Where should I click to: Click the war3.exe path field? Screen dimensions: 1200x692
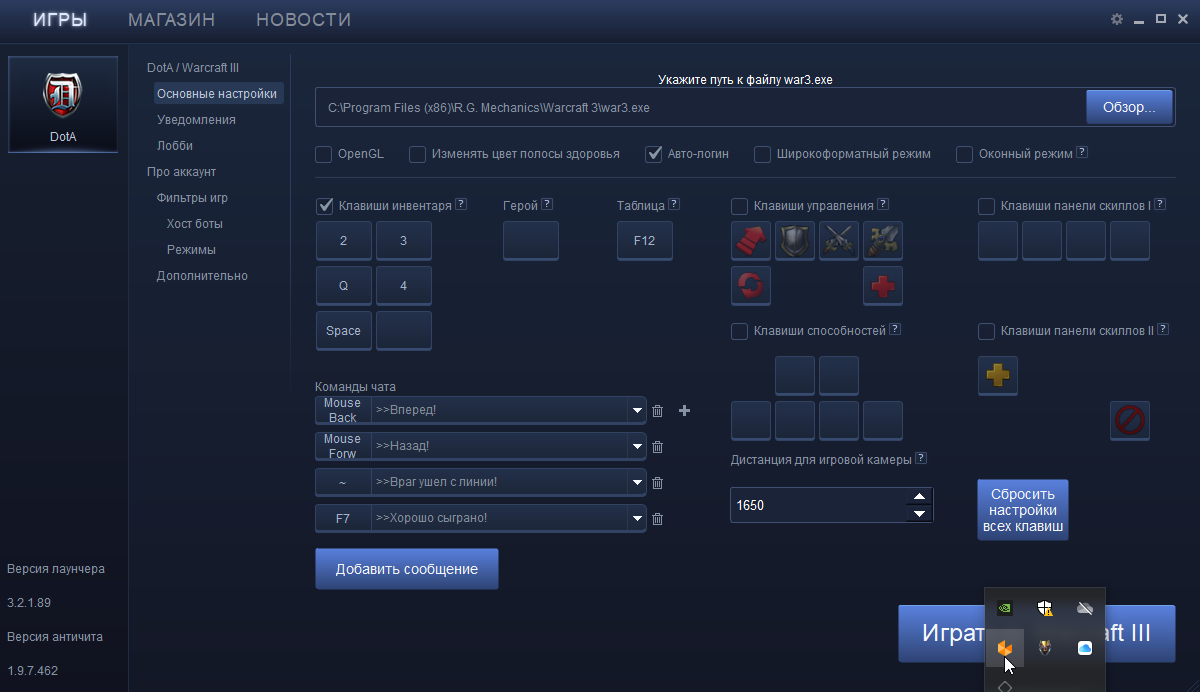click(x=701, y=108)
